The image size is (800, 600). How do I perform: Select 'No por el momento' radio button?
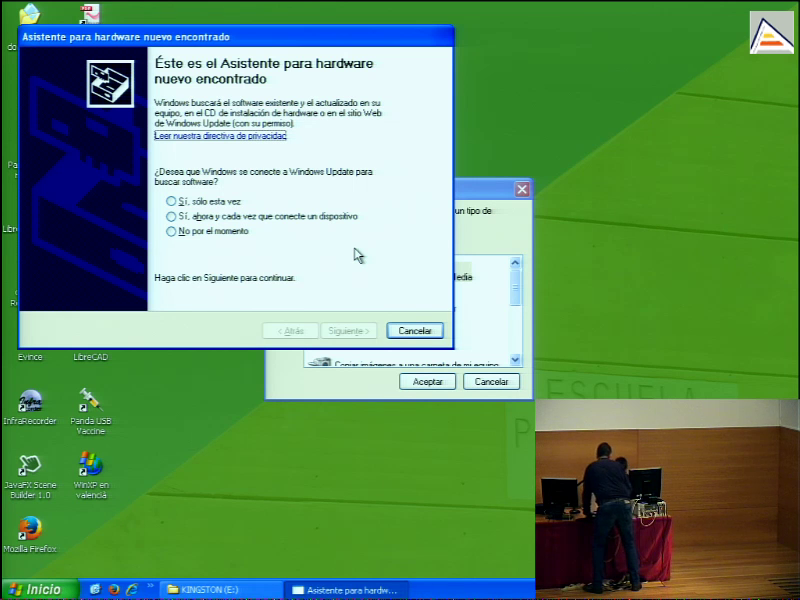pos(171,231)
